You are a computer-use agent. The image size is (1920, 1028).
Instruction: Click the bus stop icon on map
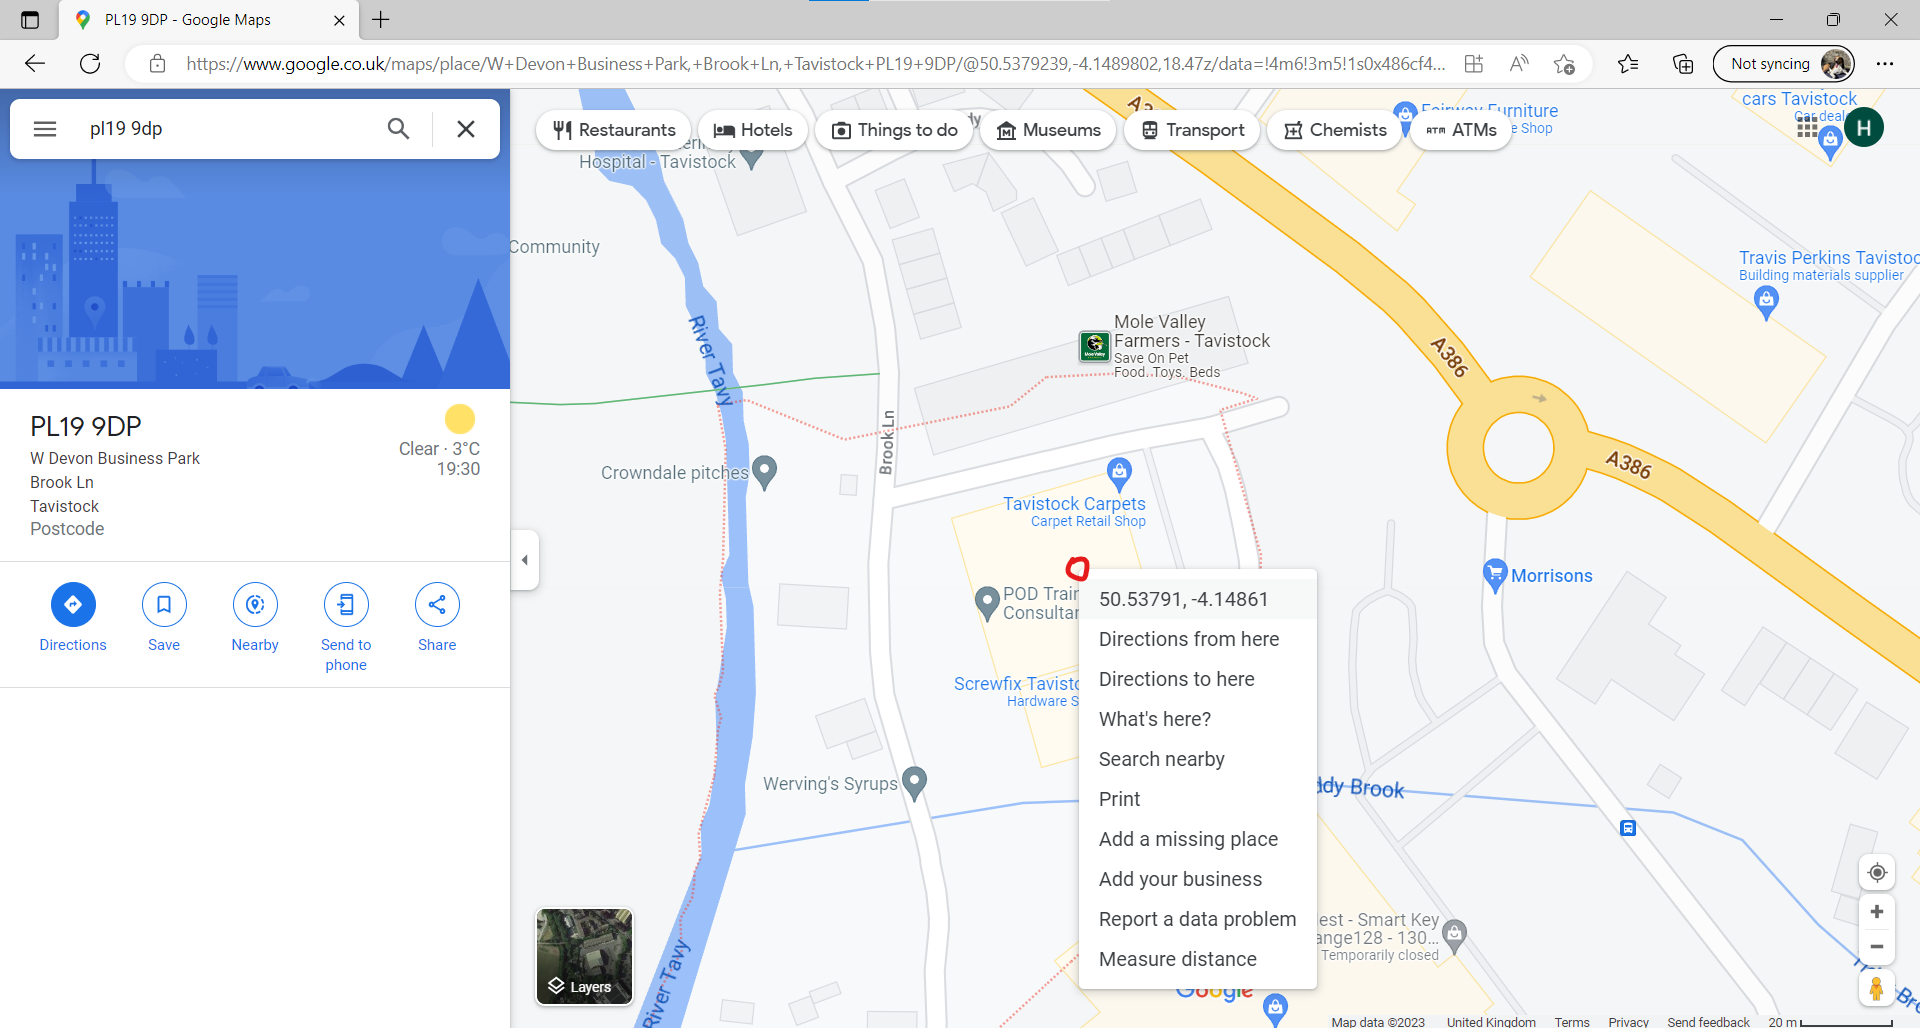pos(1628,828)
